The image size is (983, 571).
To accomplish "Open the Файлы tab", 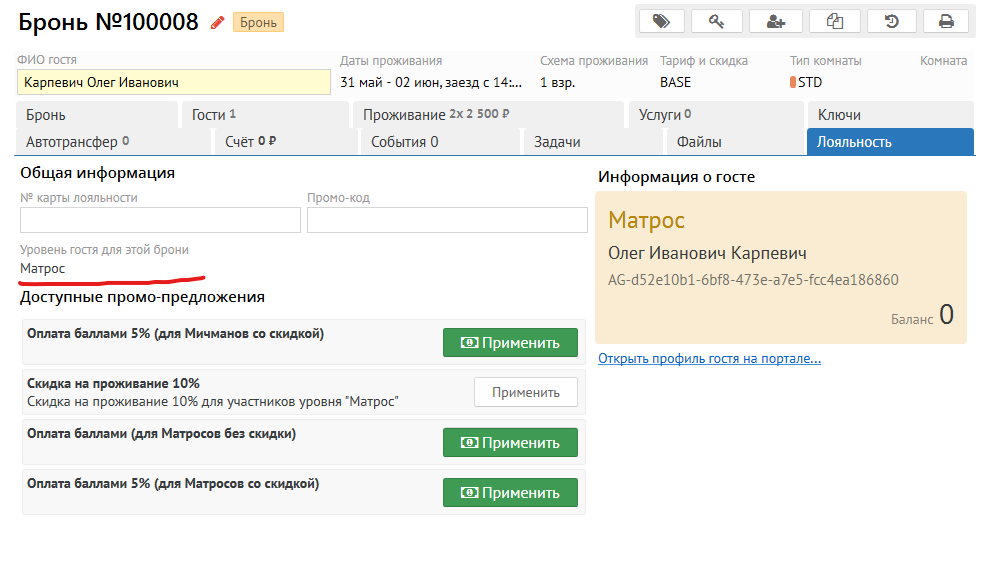I will coord(699,142).
